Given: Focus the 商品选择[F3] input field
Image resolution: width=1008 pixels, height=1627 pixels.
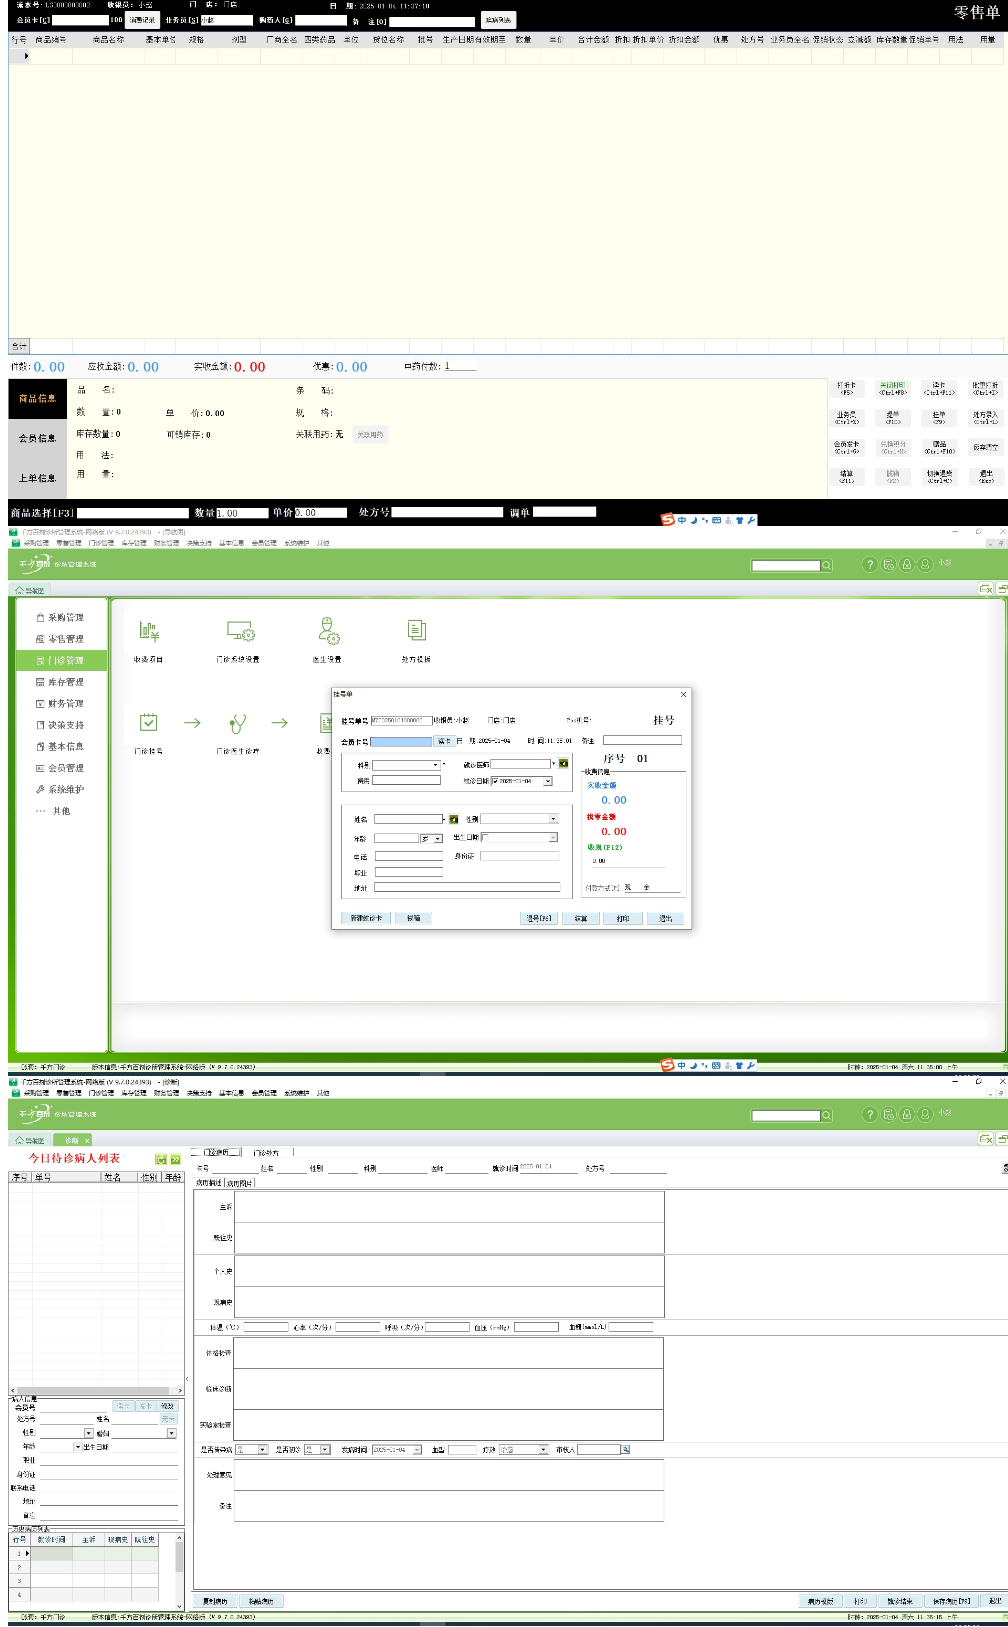Looking at the screenshot, I should [x=132, y=512].
